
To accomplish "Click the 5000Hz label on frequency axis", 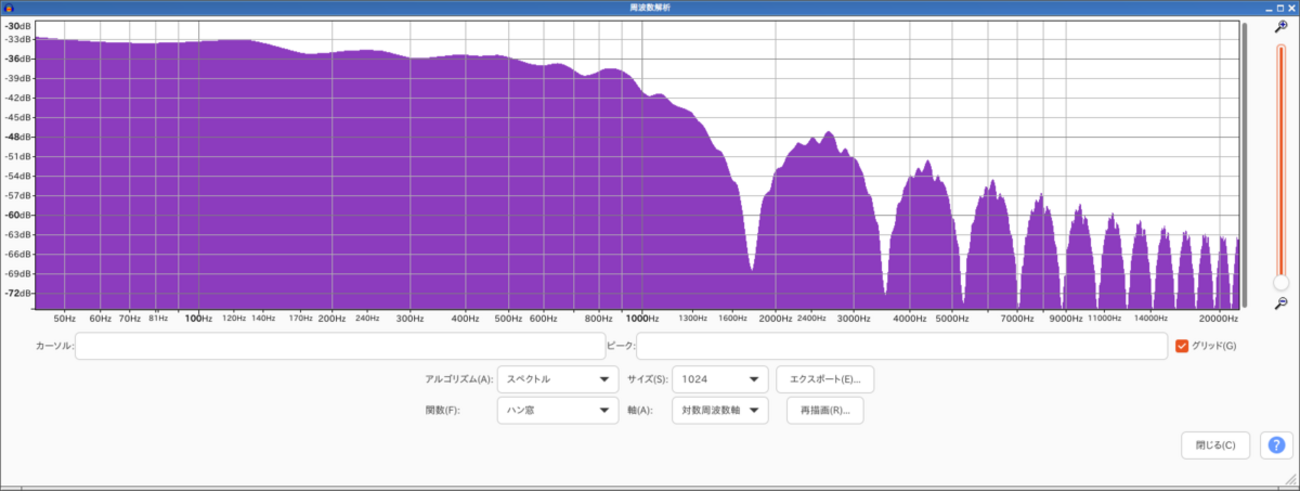I will [x=951, y=318].
